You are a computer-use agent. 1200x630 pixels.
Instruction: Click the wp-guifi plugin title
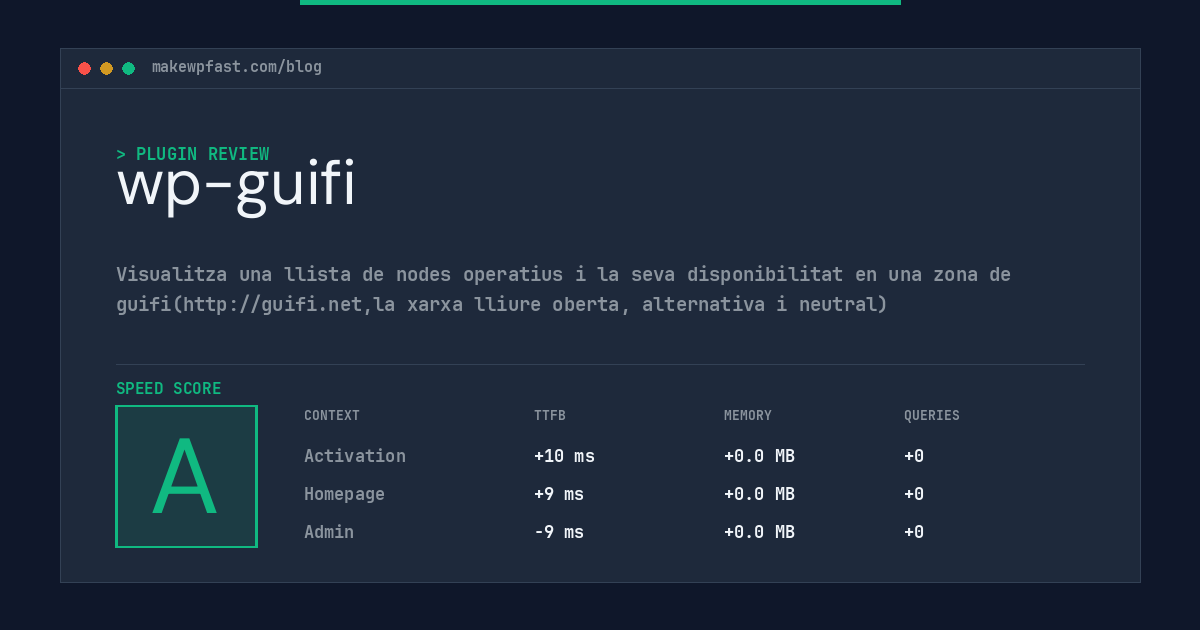[236, 186]
